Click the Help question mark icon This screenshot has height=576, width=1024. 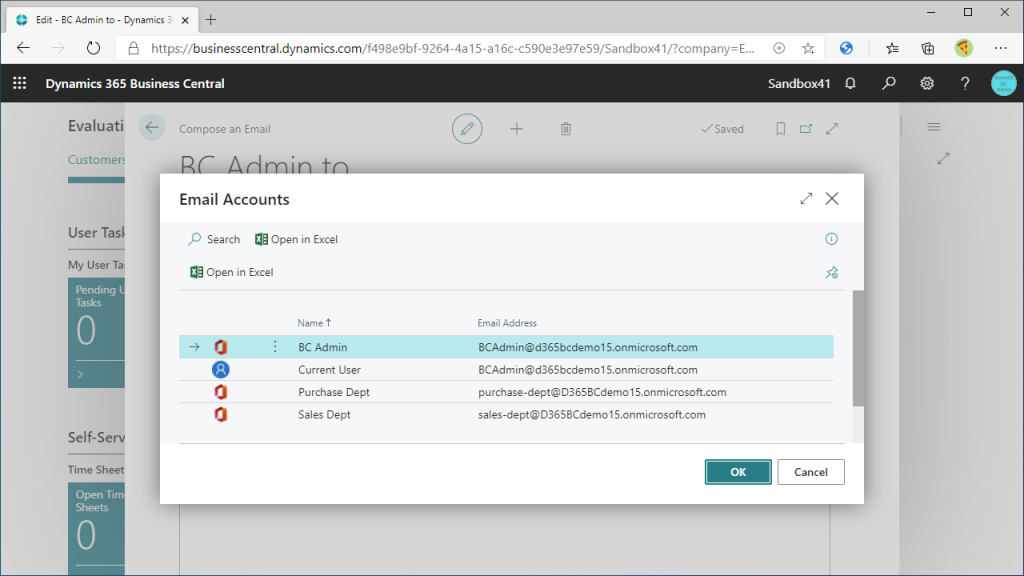(965, 84)
